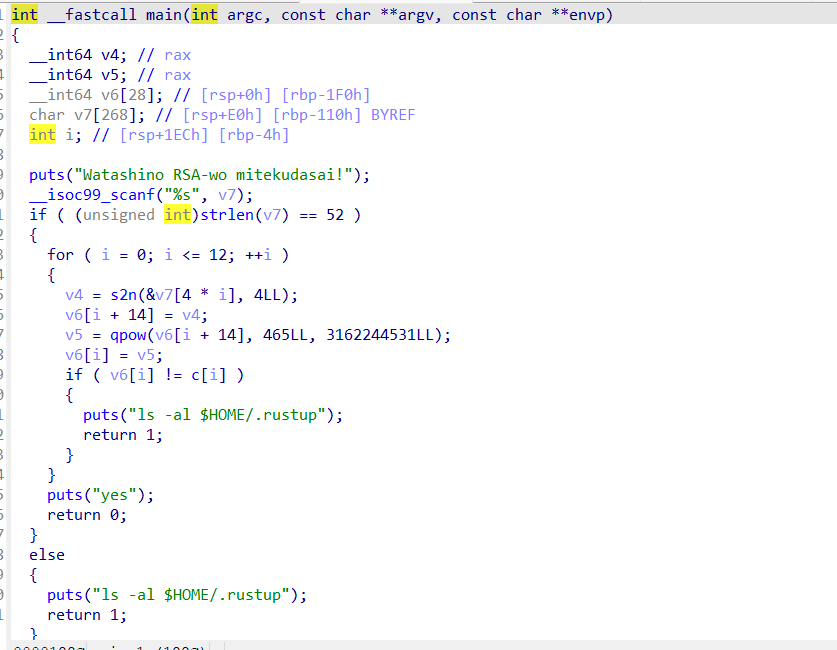Click v7[268] in the char declaration
The width and height of the screenshot is (837, 650).
tap(106, 115)
